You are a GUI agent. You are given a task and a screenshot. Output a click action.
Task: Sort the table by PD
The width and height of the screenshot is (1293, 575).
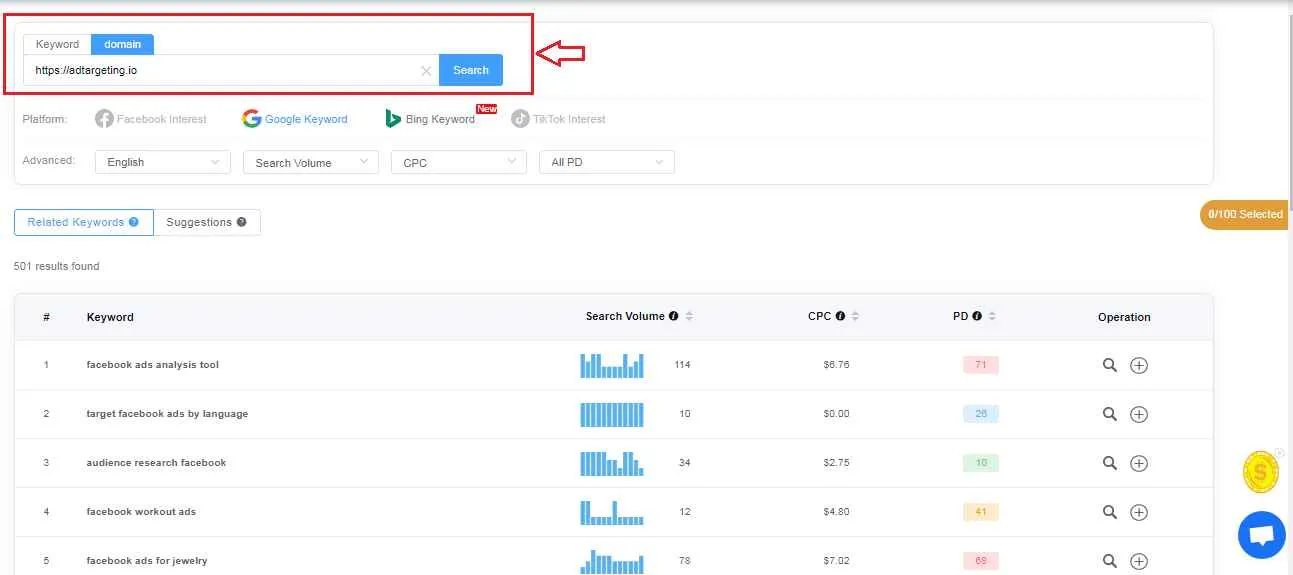point(991,316)
